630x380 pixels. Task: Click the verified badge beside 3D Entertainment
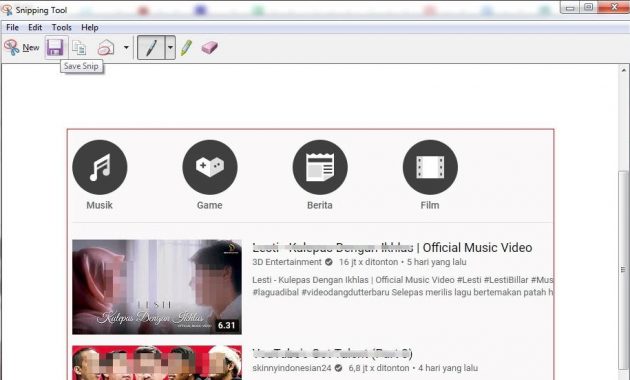coord(329,262)
